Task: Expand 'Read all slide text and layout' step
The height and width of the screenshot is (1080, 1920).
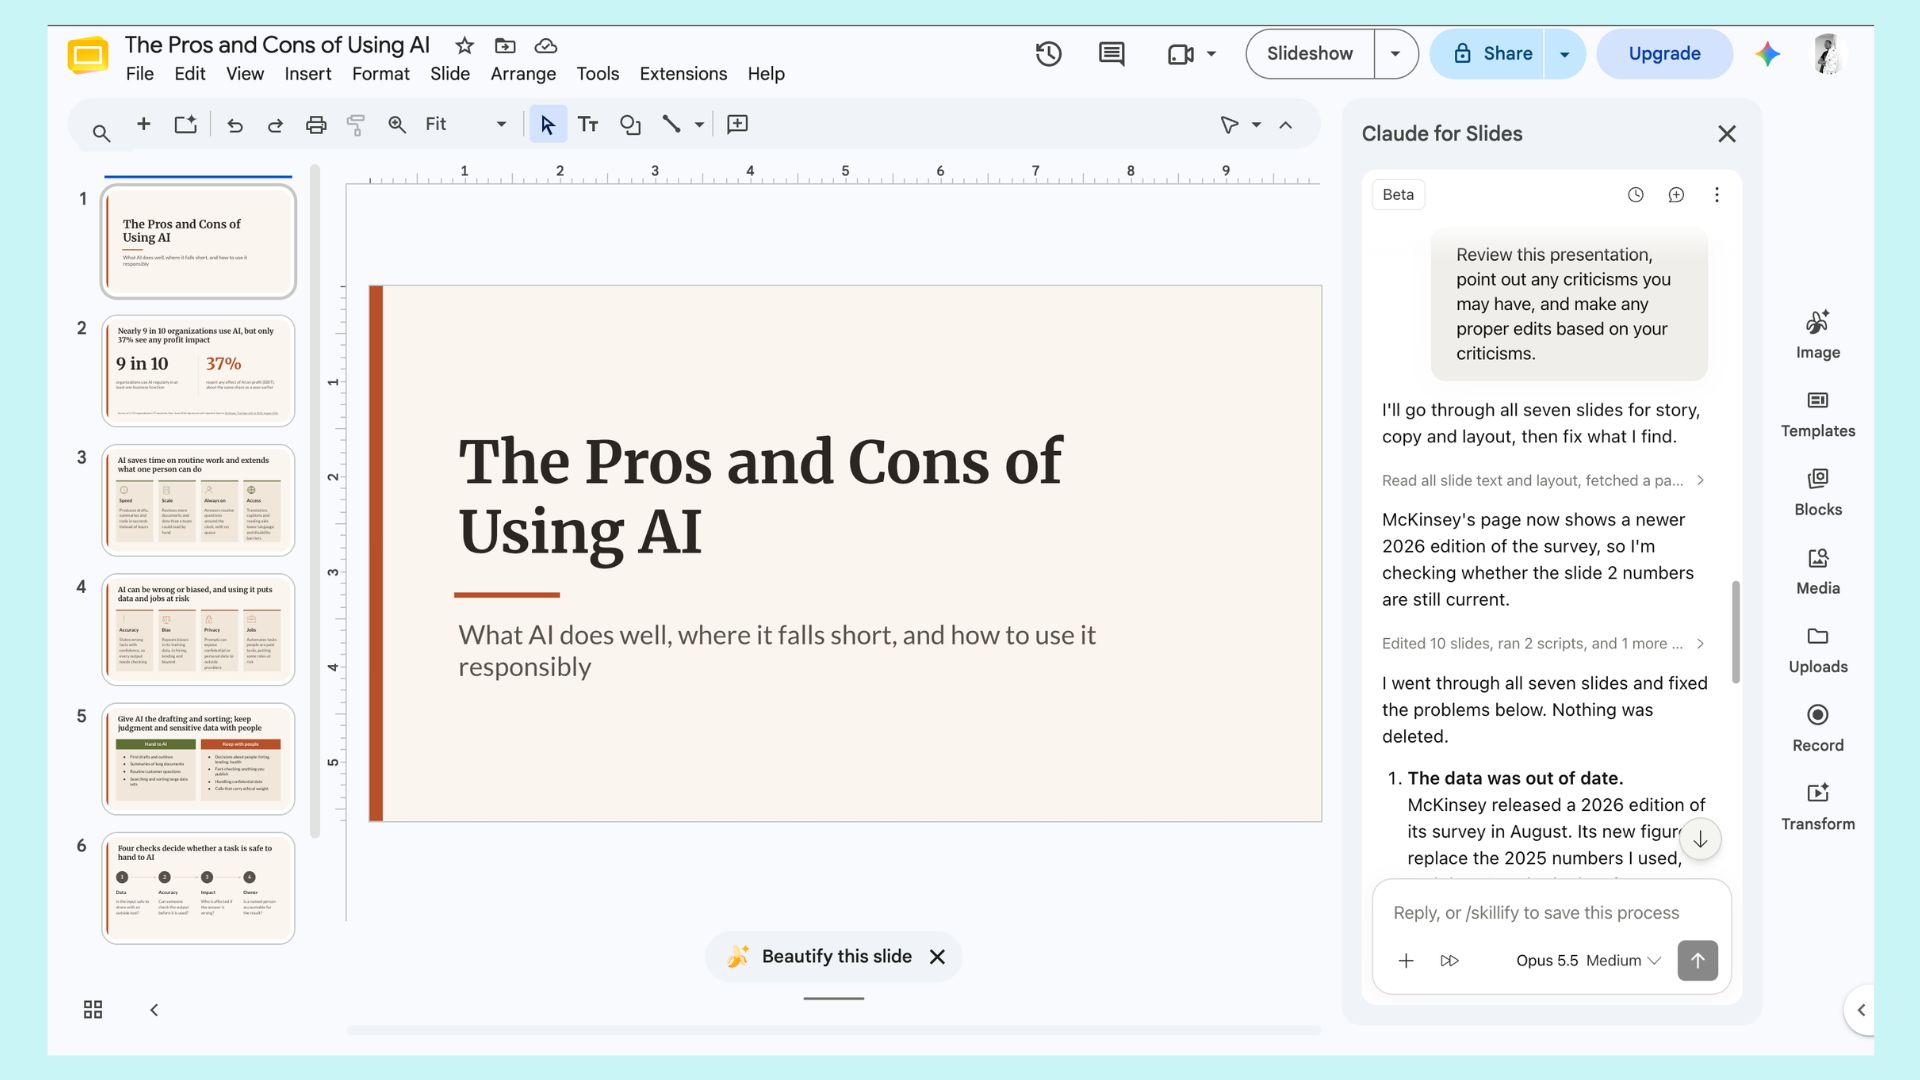Action: (x=1543, y=481)
